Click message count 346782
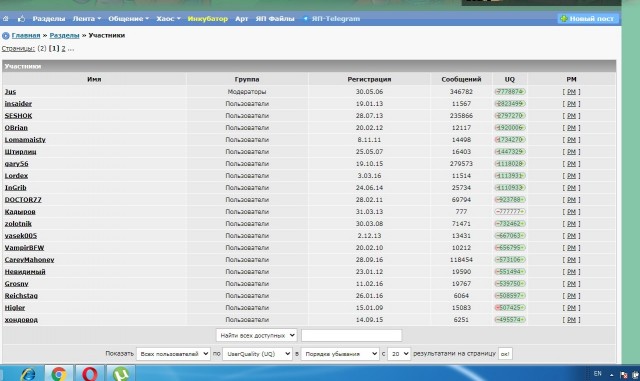The image size is (640, 381). pos(461,91)
